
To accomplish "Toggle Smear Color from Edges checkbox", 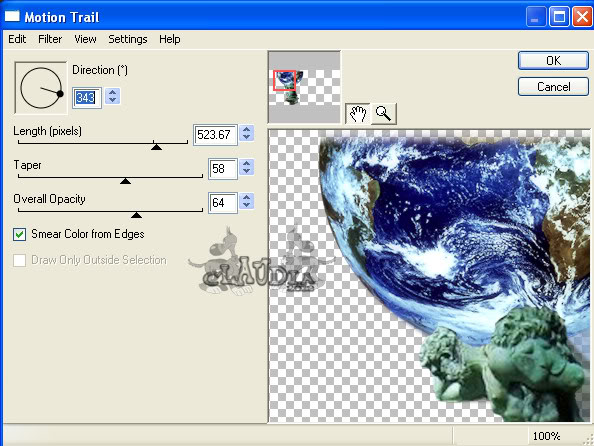I will coord(19,235).
